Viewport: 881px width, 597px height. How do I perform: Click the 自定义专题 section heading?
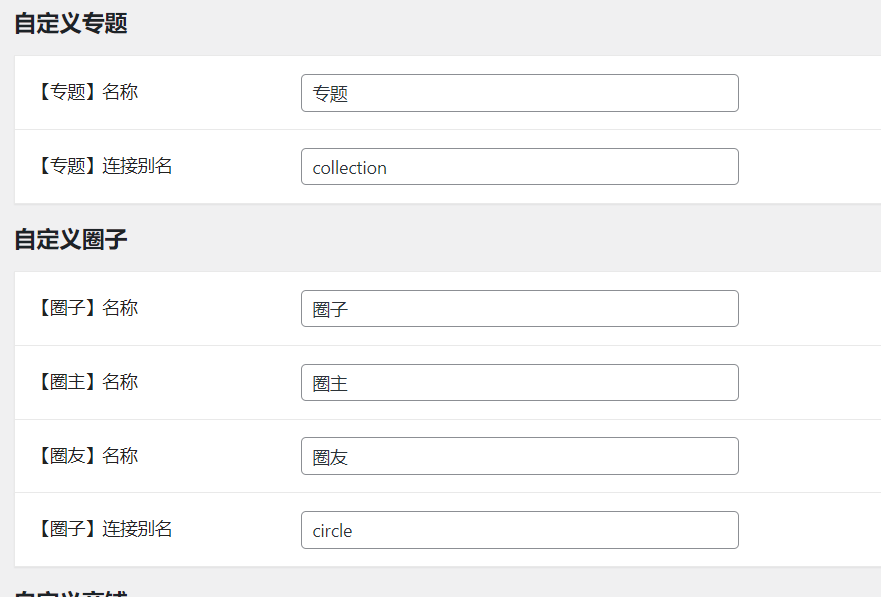(71, 24)
